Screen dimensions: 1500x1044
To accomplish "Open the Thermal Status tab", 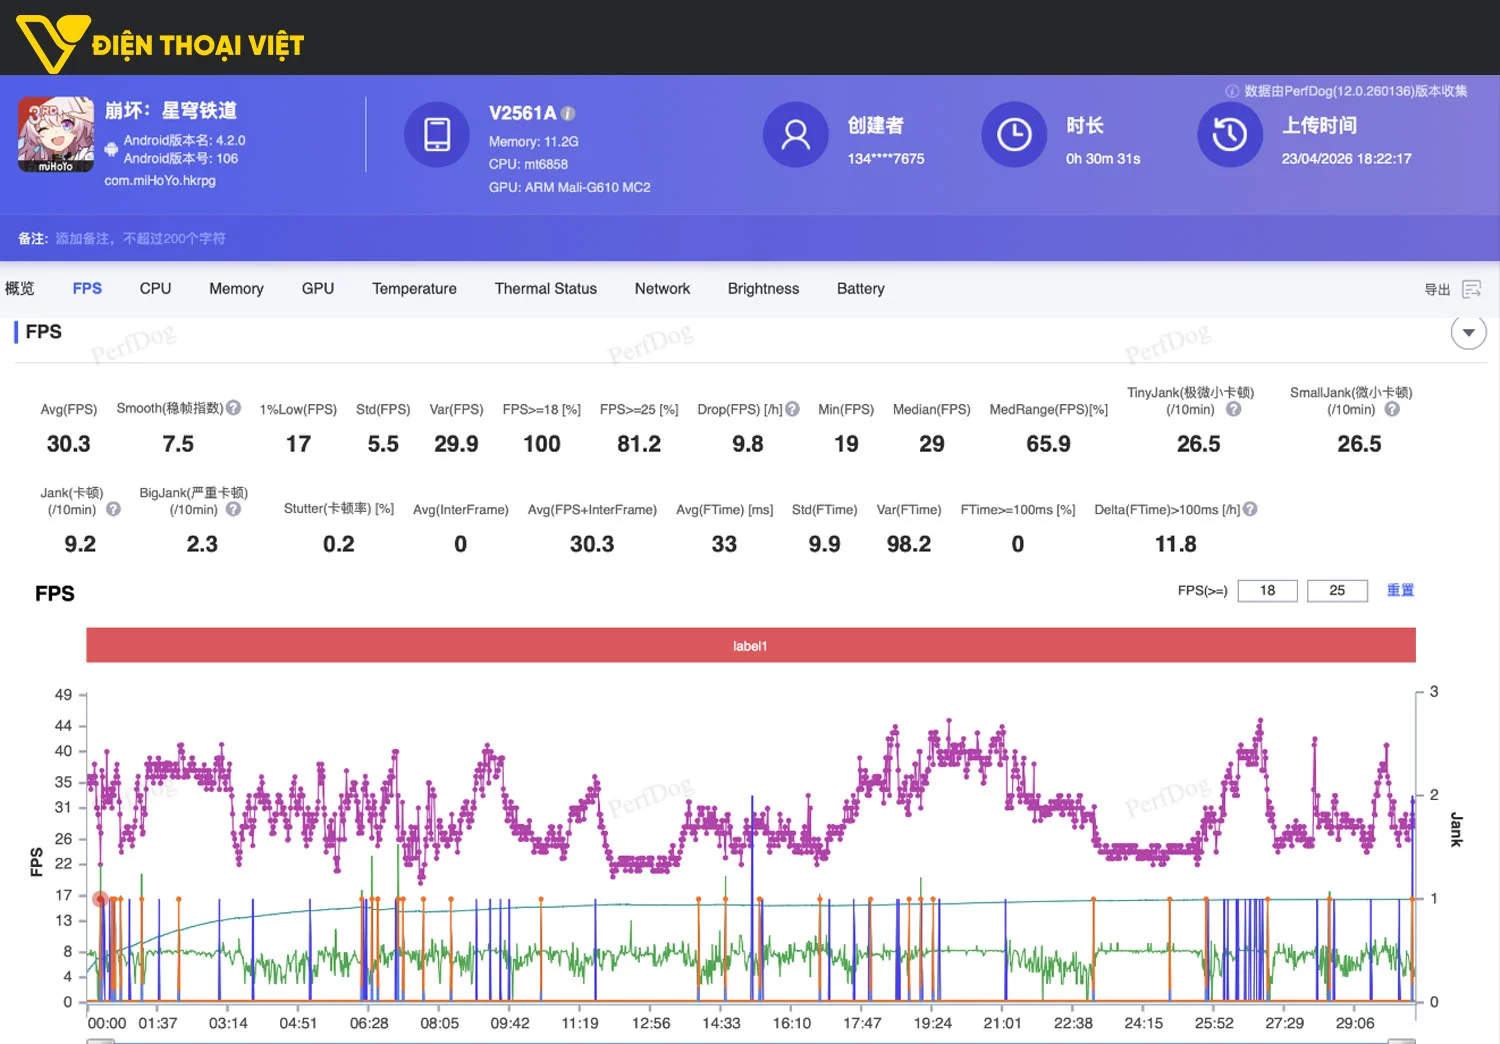I will tap(545, 288).
